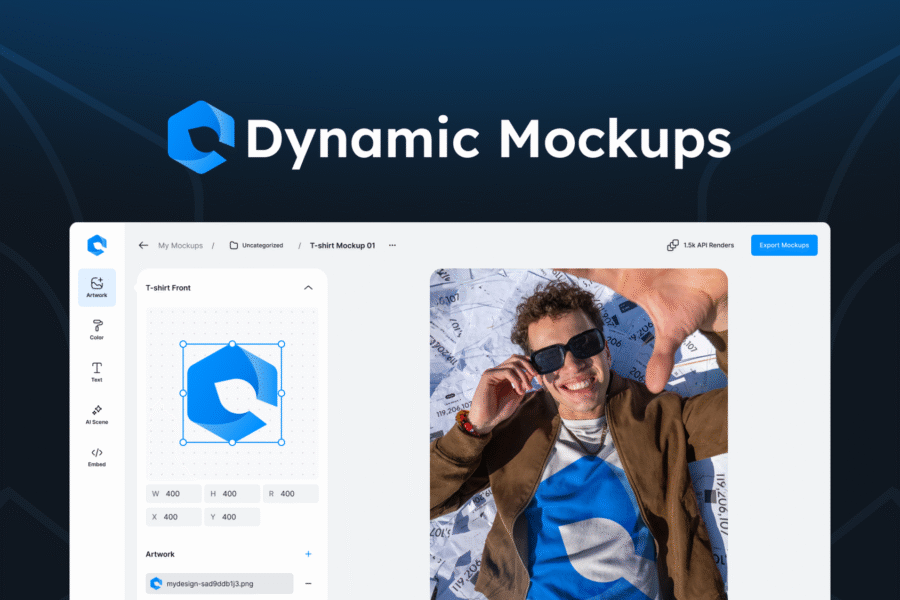Go to My Mockups breadcrumb

[180, 245]
